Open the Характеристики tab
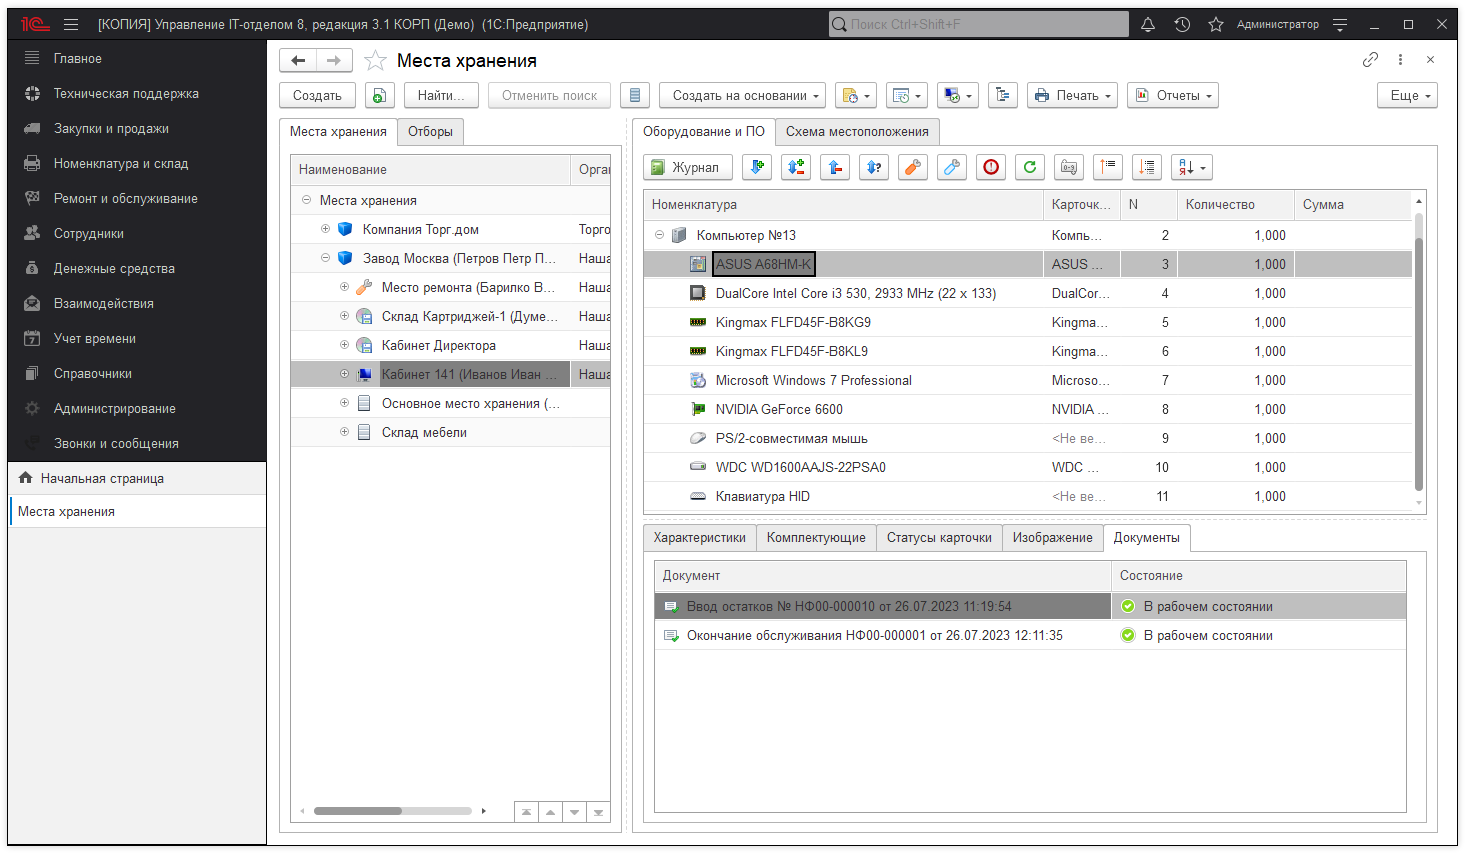 click(699, 538)
